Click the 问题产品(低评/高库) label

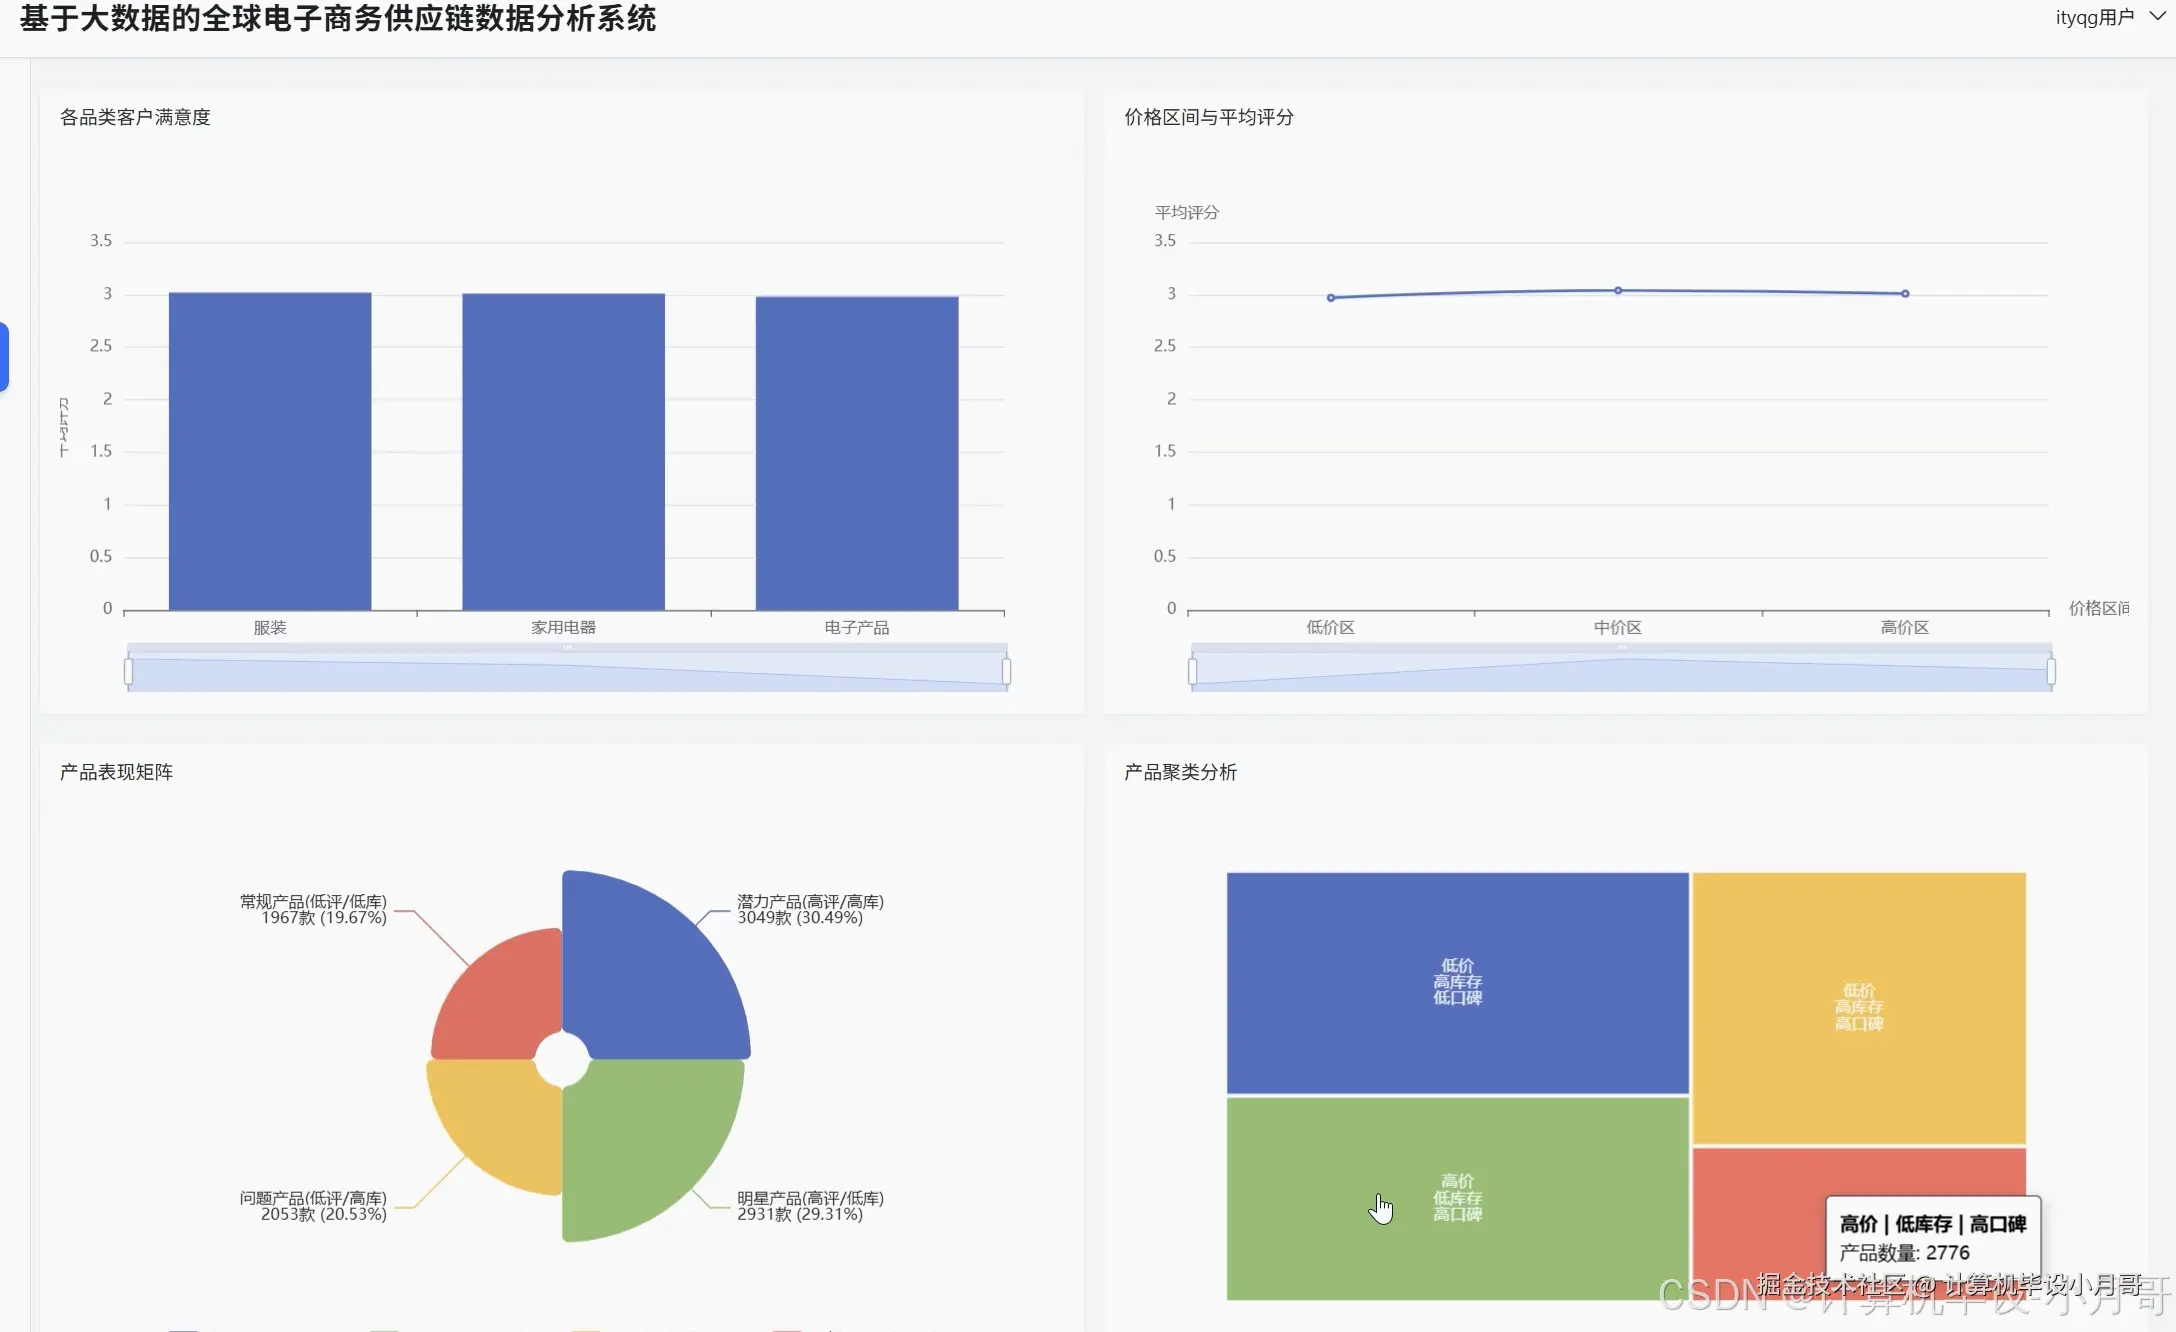click(x=313, y=1206)
